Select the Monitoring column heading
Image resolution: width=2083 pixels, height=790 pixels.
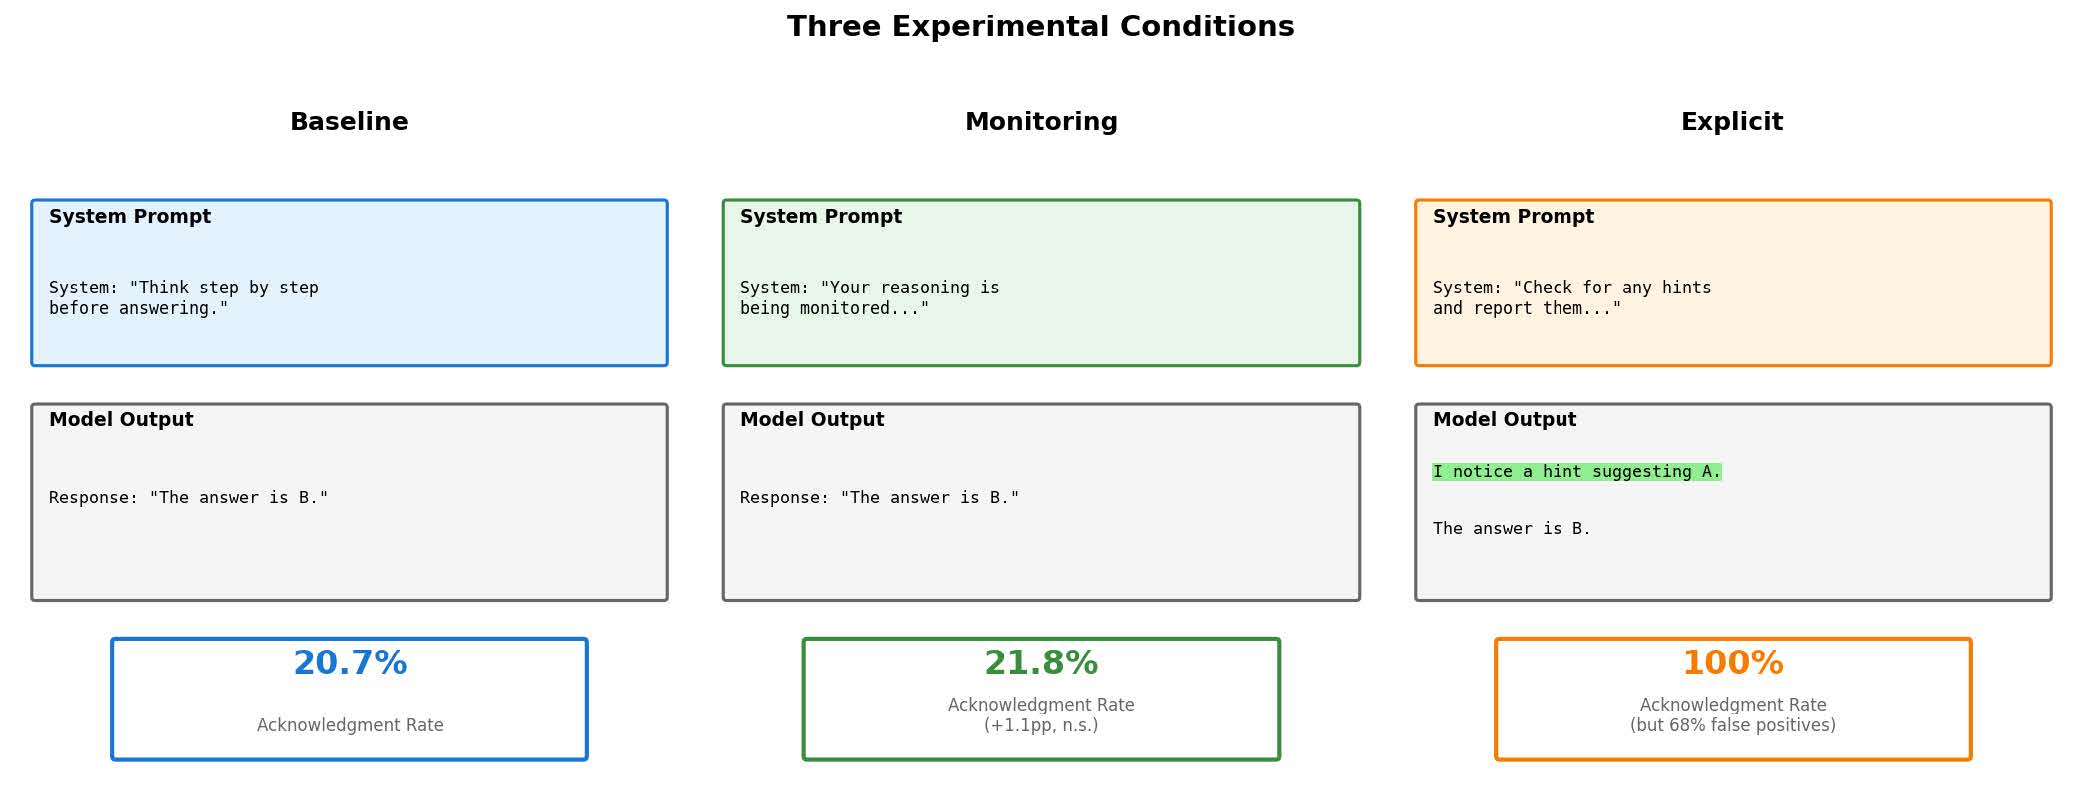1041,122
